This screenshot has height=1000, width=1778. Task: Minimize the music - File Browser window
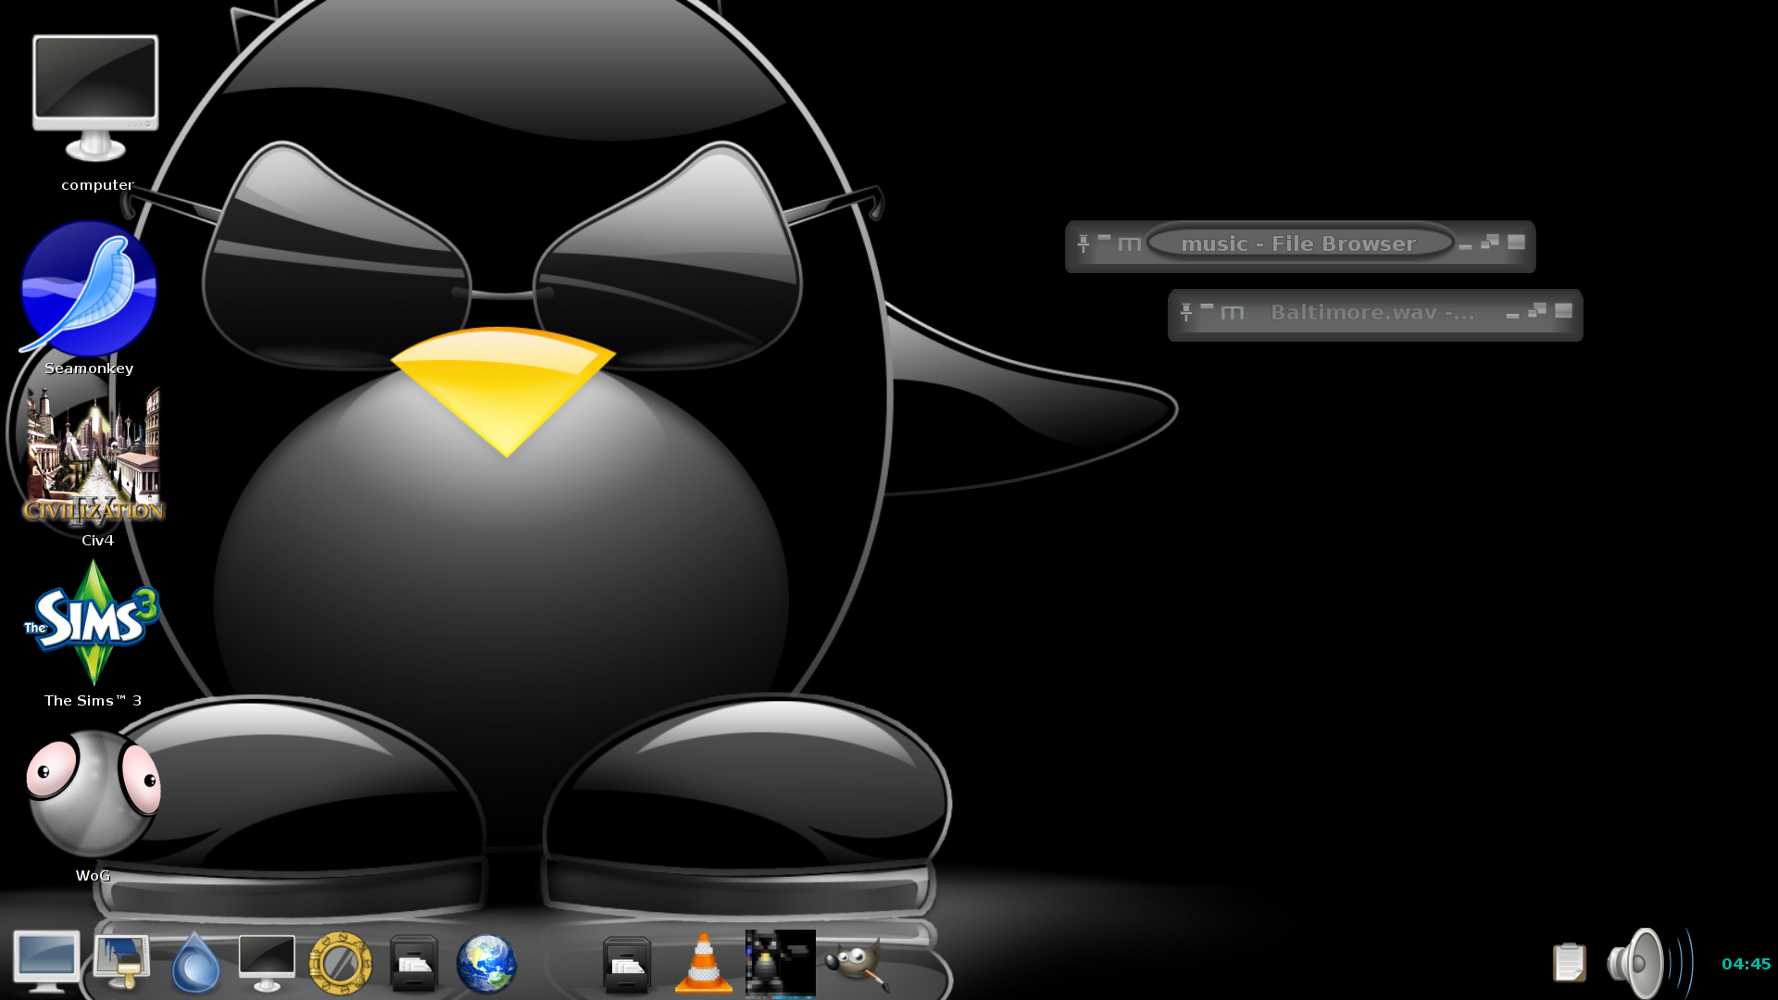pyautogui.click(x=1465, y=246)
